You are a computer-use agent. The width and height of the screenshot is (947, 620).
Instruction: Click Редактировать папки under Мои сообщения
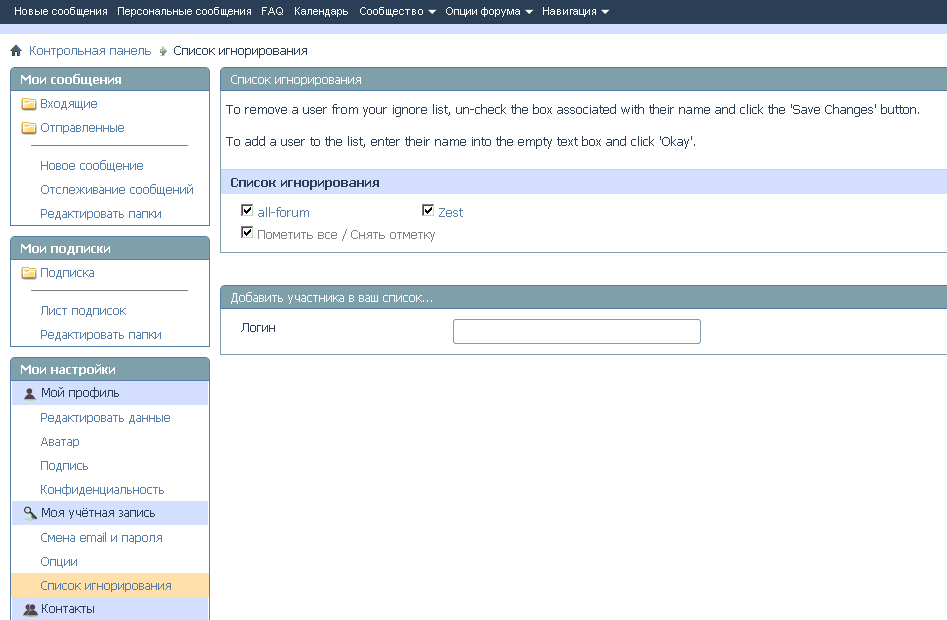click(101, 214)
